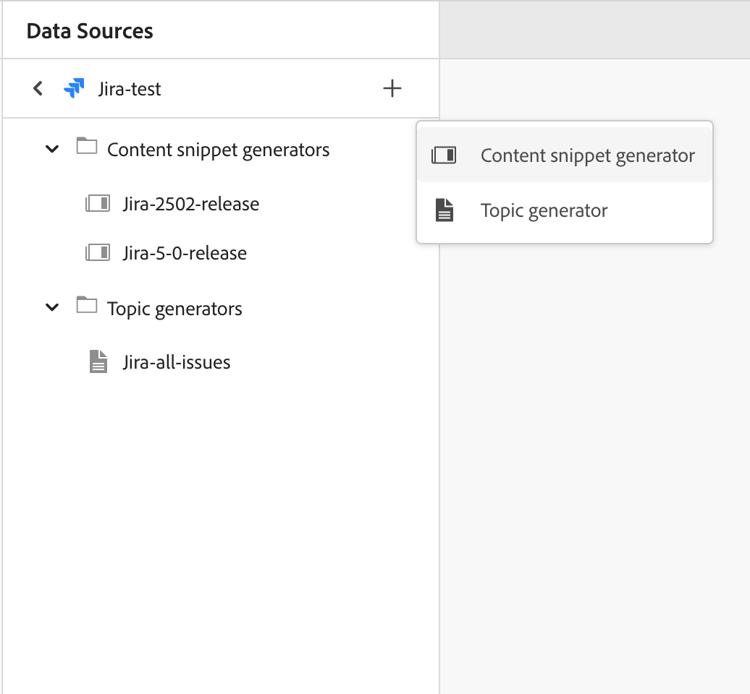Open the Jira-5-0-release snippet generator

coord(184,253)
